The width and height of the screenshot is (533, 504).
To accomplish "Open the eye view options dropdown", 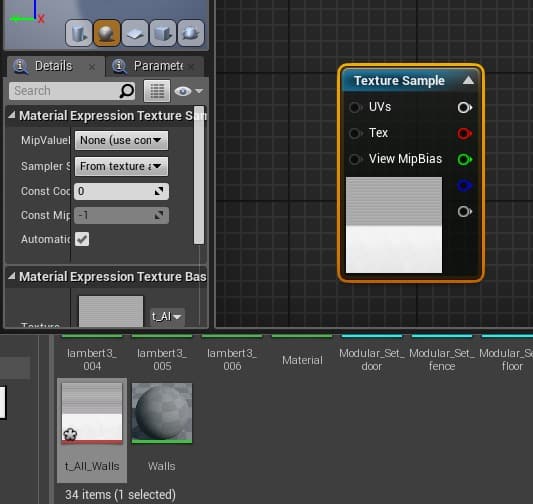I will coord(189,91).
